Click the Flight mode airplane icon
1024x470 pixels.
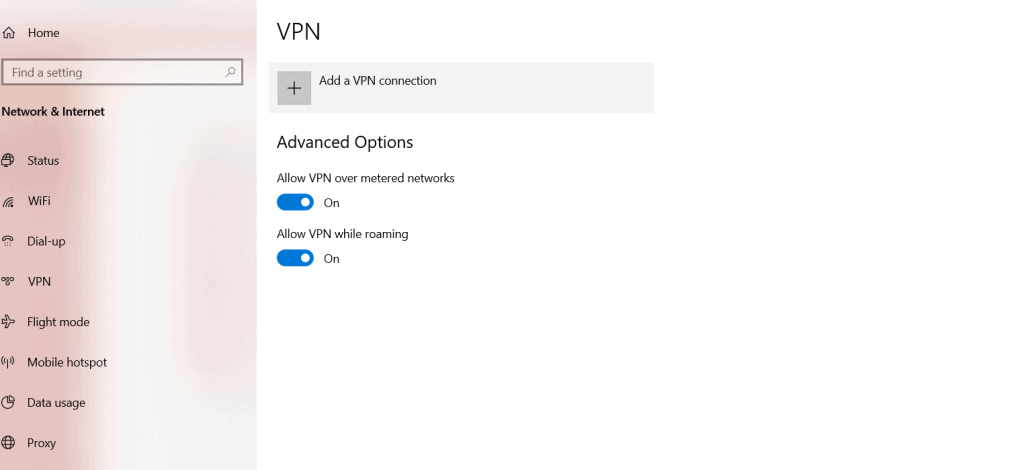coord(8,322)
